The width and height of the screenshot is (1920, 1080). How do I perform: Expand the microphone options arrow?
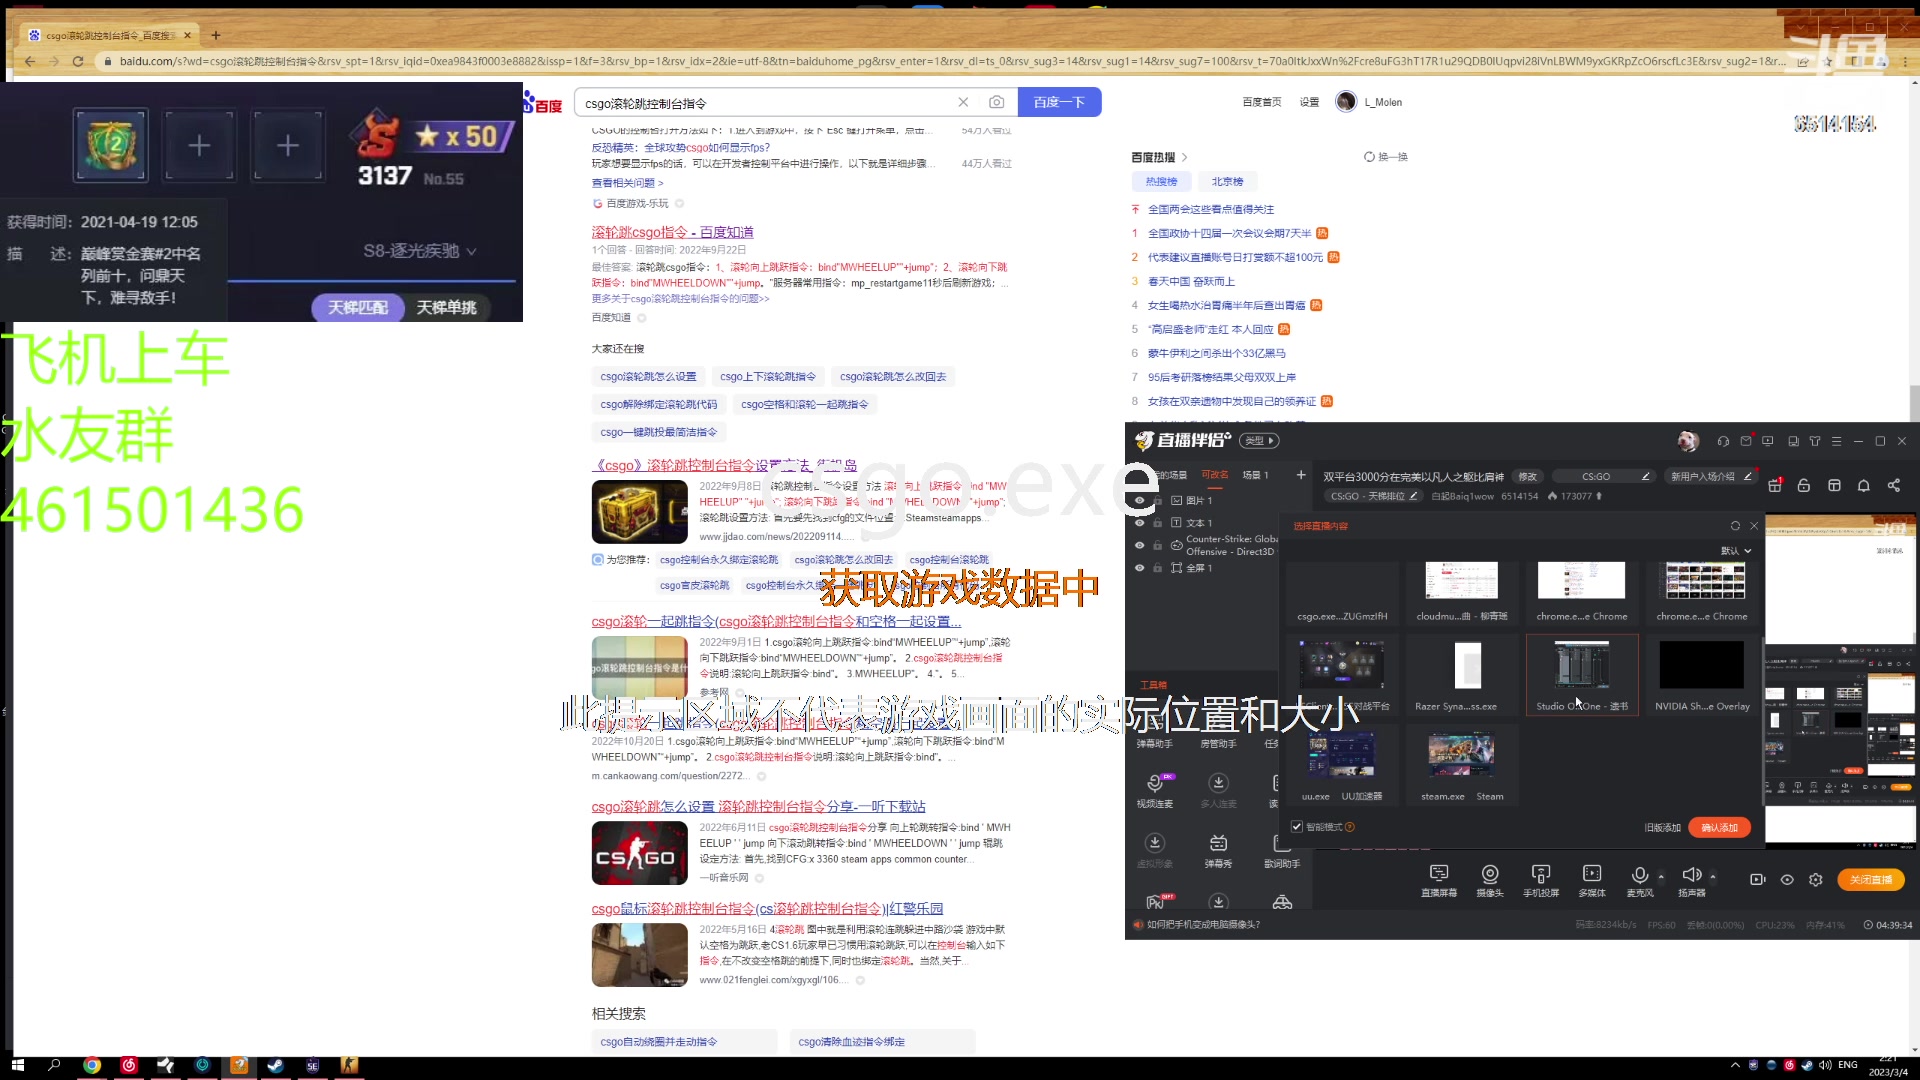(x=1661, y=877)
